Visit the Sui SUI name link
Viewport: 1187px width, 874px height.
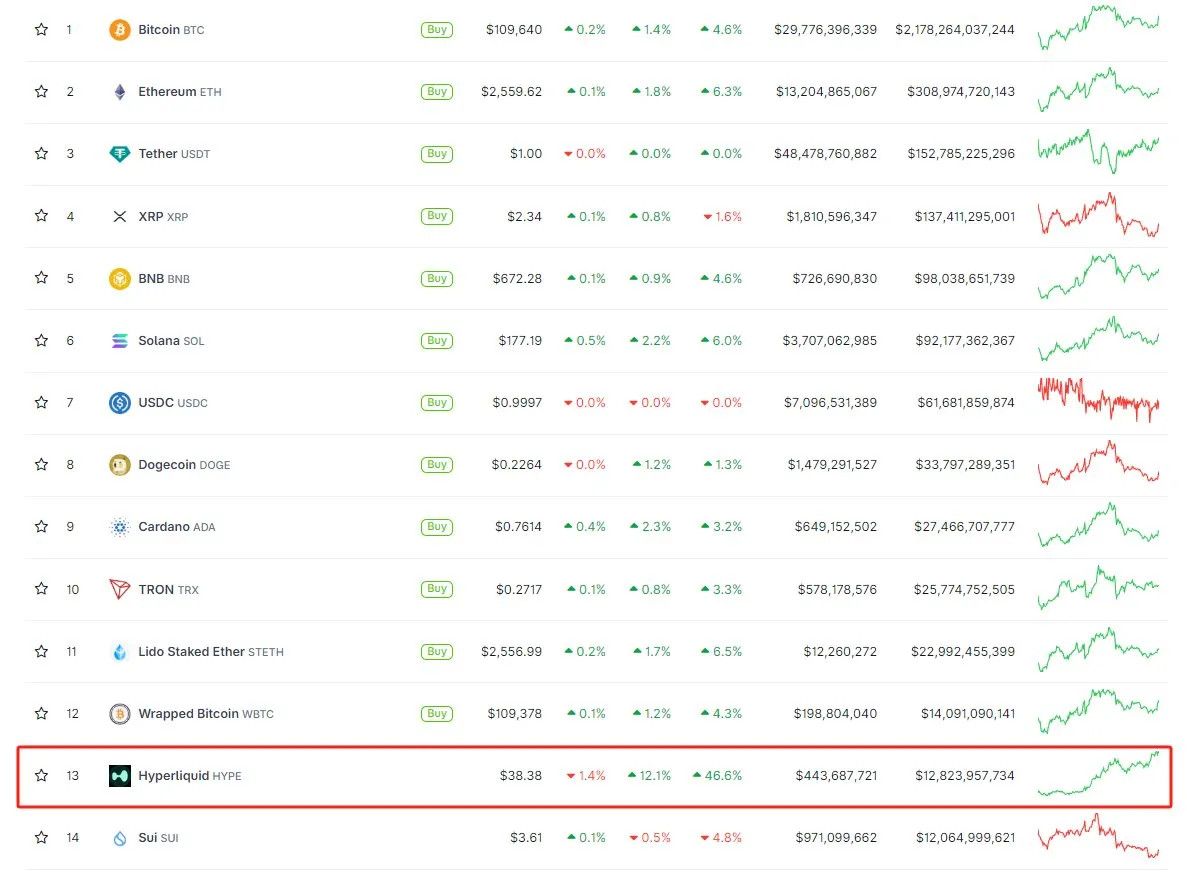[x=158, y=838]
